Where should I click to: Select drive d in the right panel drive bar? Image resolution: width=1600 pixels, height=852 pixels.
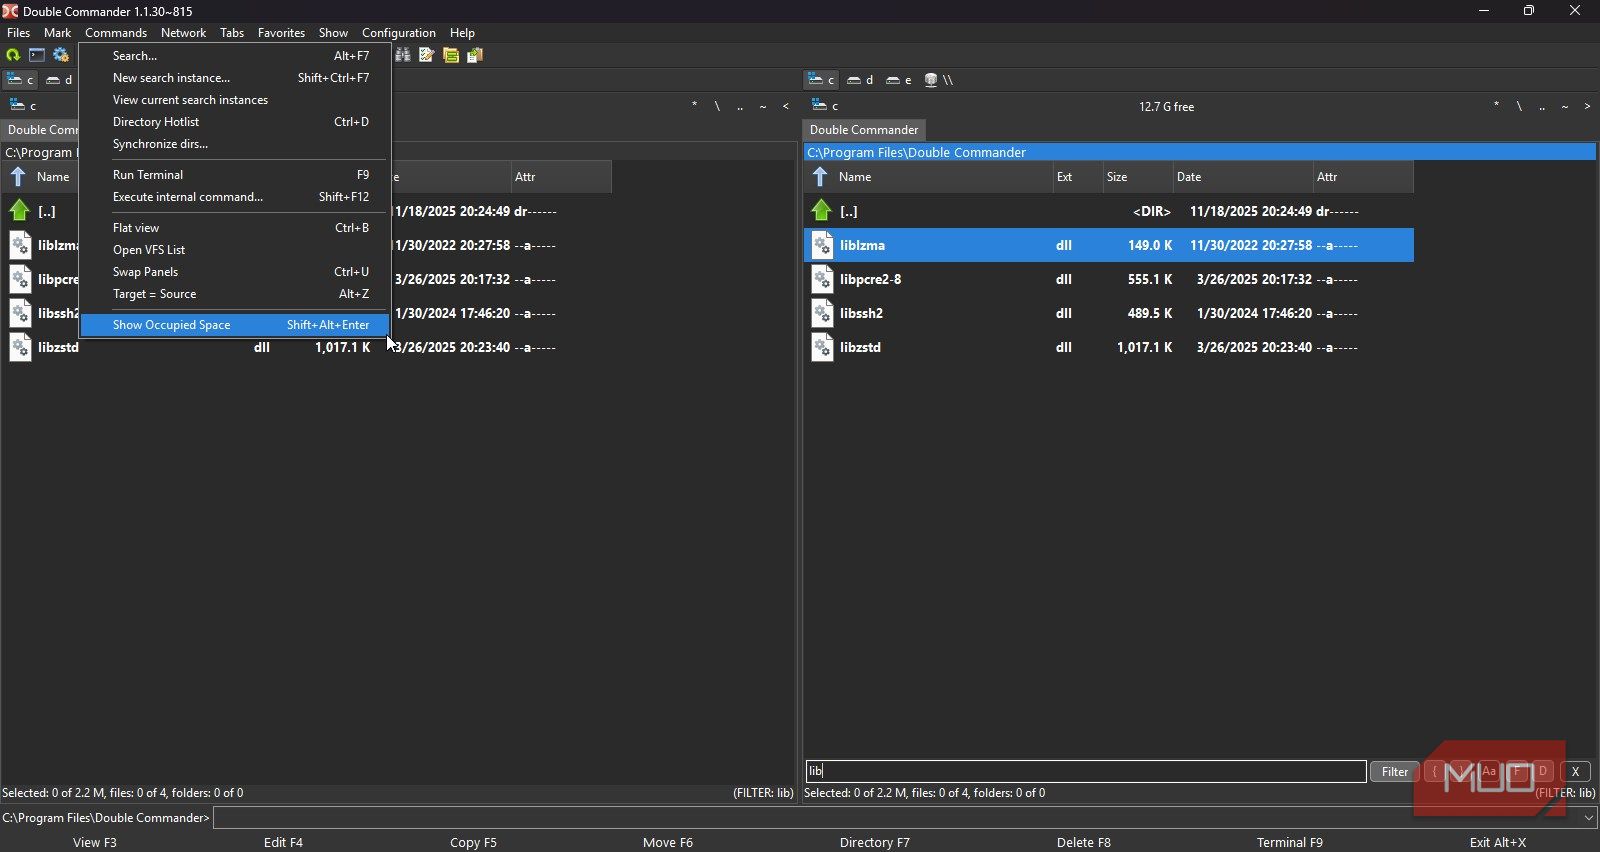860,80
